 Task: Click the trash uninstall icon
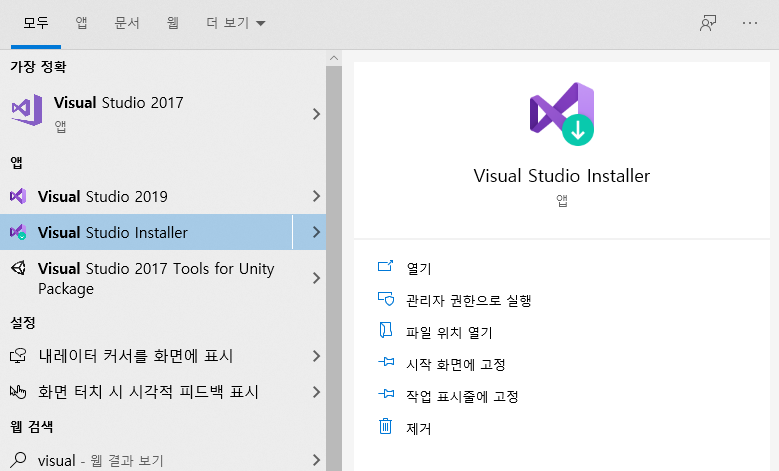386,426
